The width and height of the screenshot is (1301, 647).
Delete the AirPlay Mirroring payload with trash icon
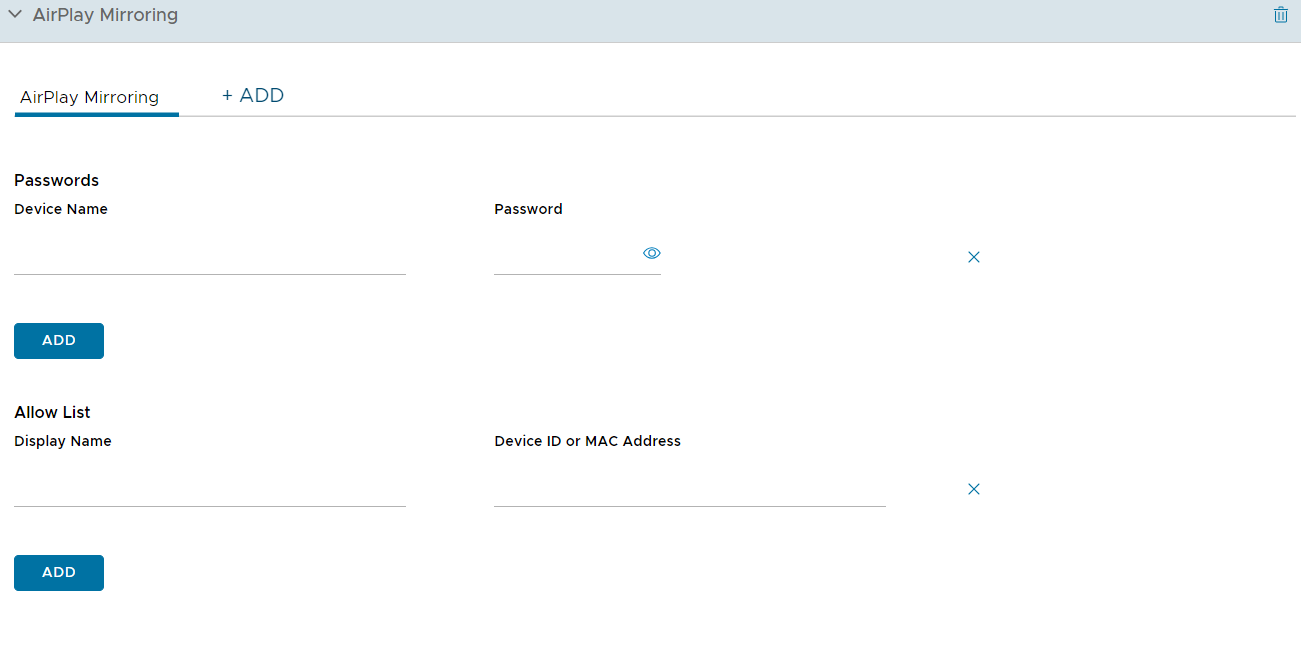pyautogui.click(x=1280, y=15)
